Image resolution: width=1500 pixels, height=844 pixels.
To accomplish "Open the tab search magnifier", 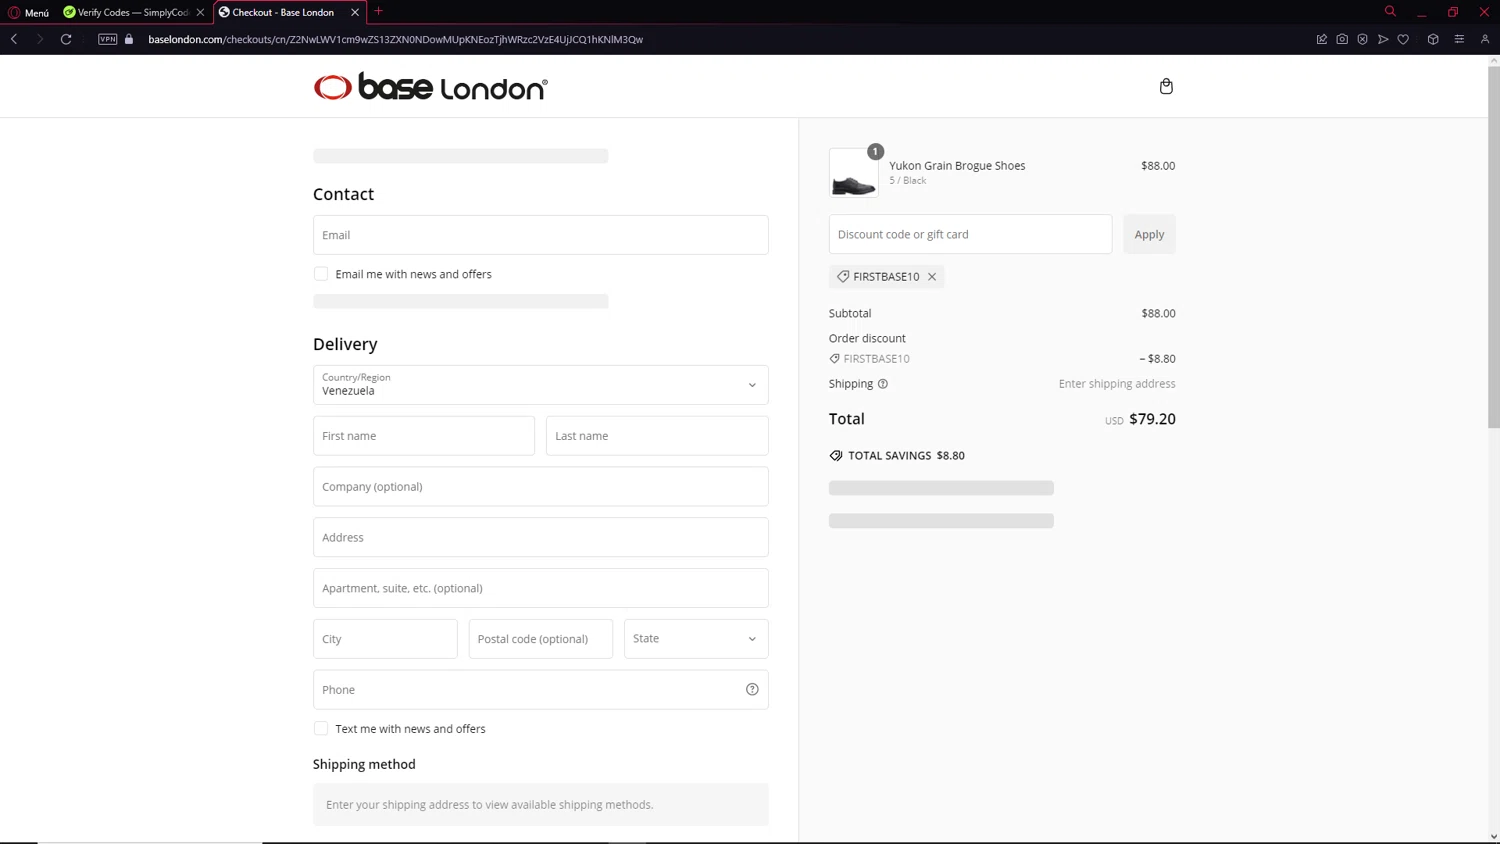I will coord(1390,12).
